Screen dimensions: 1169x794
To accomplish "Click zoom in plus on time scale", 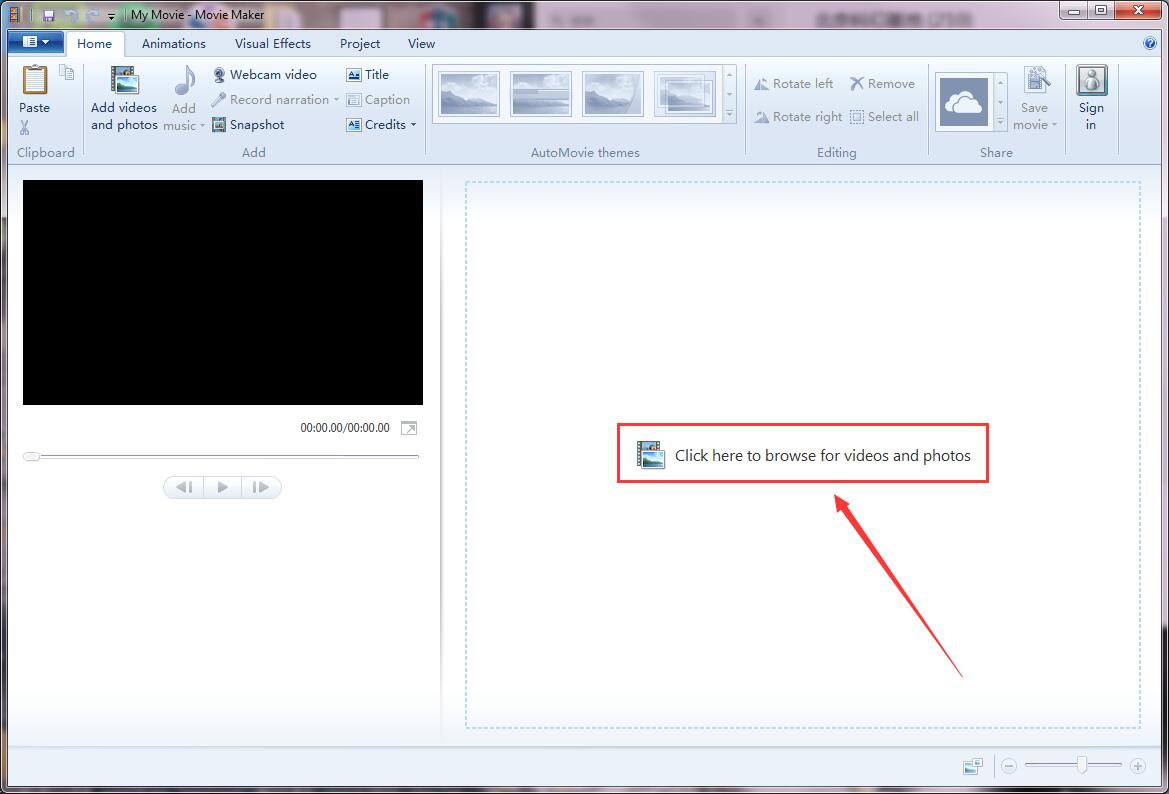I will pyautogui.click(x=1138, y=766).
